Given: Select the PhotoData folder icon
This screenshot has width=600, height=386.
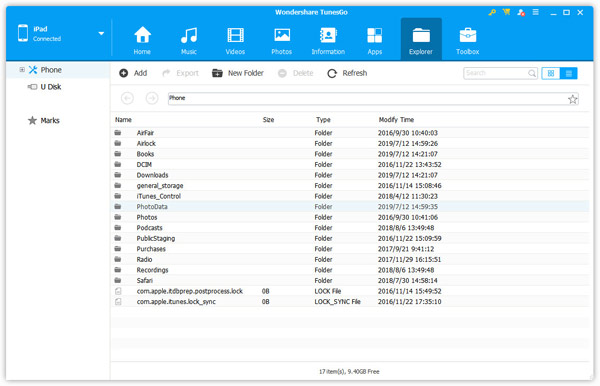Looking at the screenshot, I should tap(118, 207).
